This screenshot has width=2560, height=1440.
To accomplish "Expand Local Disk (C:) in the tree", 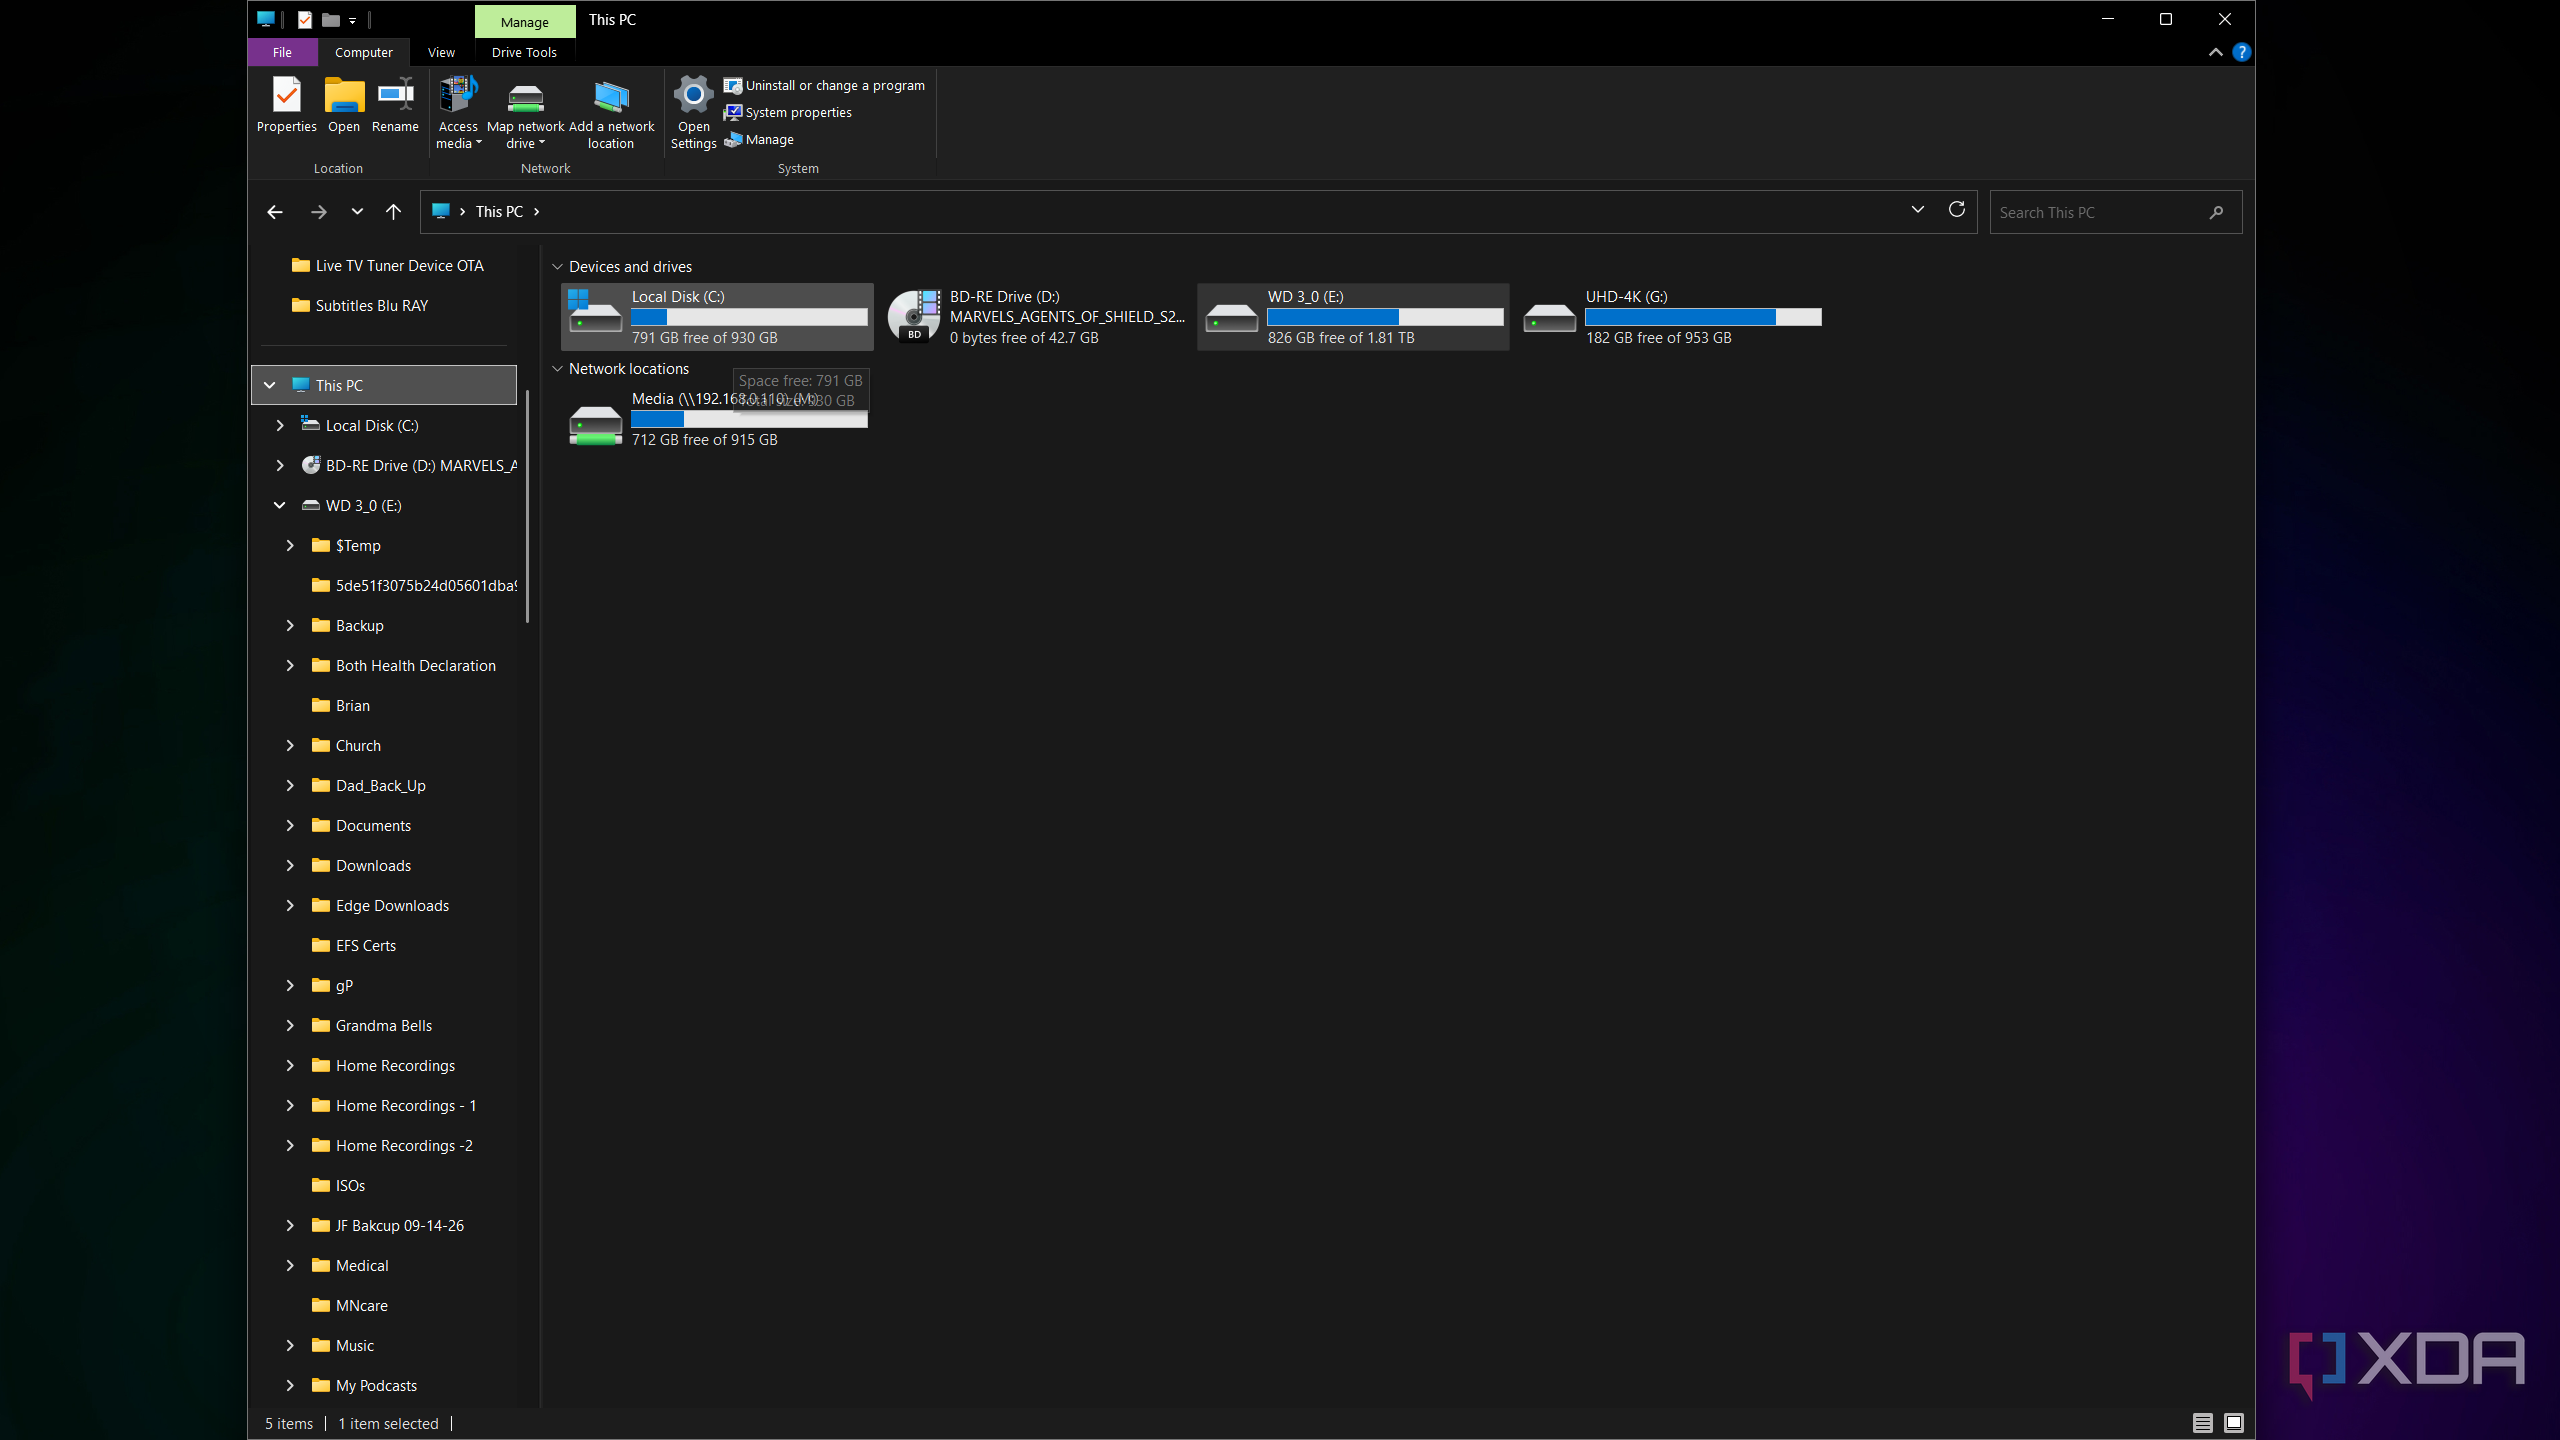I will [x=280, y=425].
